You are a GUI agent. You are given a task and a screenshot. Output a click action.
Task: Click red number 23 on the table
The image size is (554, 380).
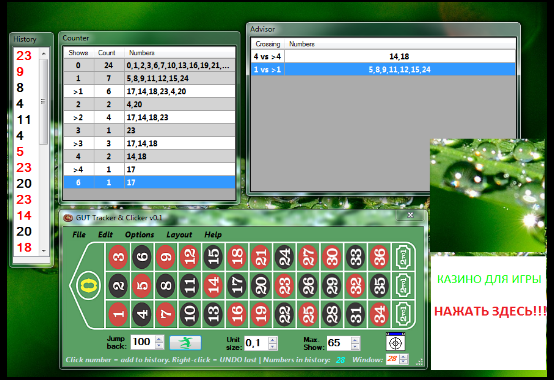tap(284, 285)
